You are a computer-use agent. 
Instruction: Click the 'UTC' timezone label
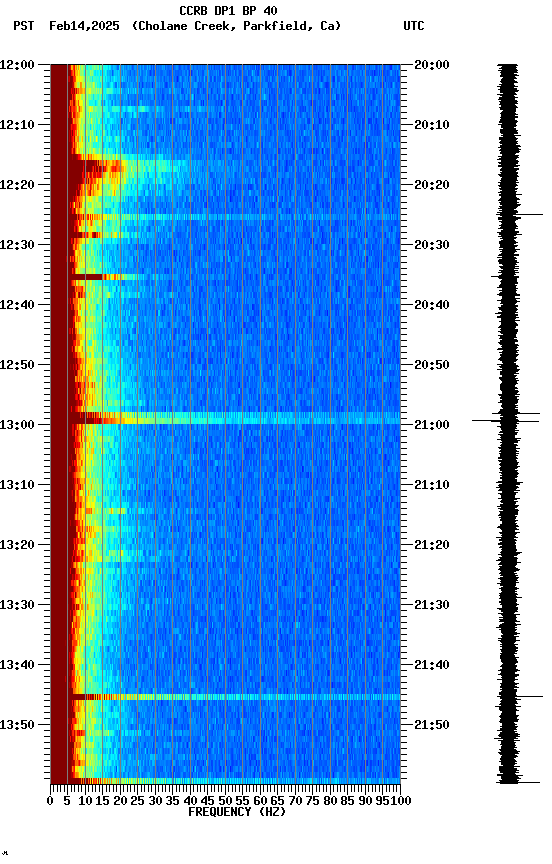414,26
